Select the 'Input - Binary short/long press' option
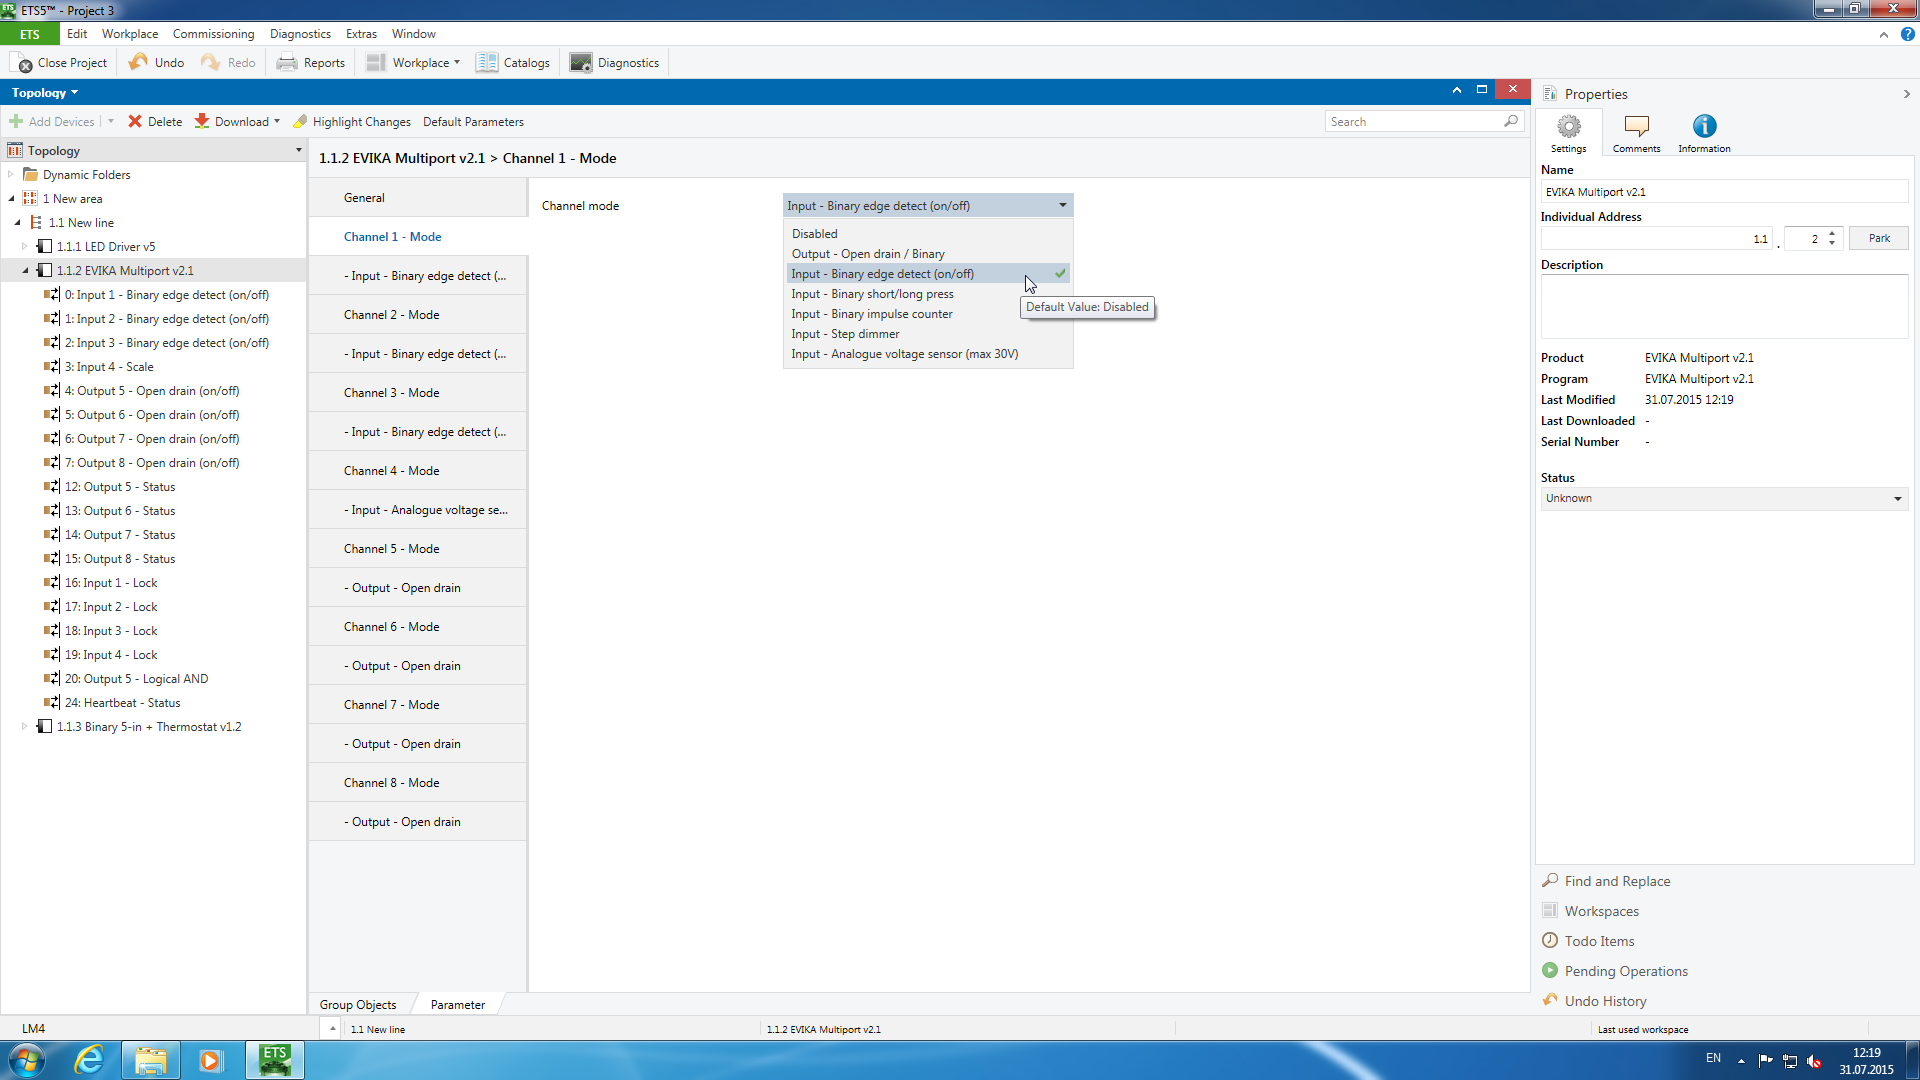1920x1080 pixels. pyautogui.click(x=872, y=294)
